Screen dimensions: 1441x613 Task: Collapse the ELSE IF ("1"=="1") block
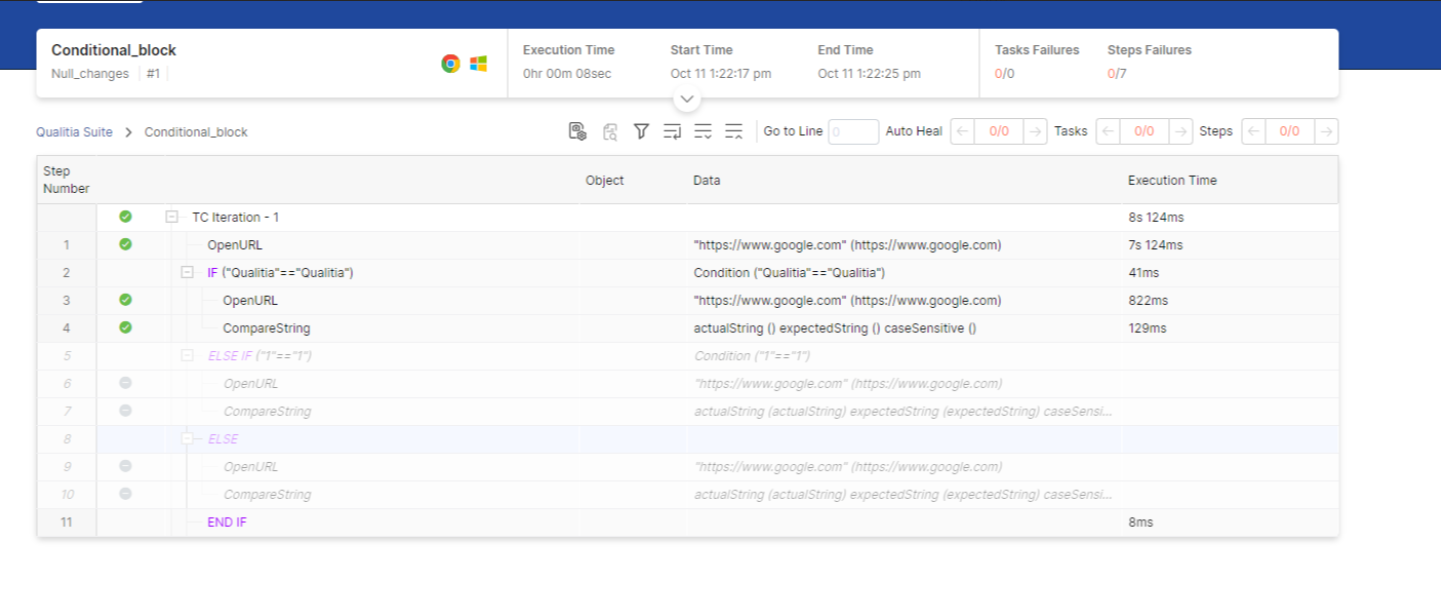pyautogui.click(x=187, y=356)
